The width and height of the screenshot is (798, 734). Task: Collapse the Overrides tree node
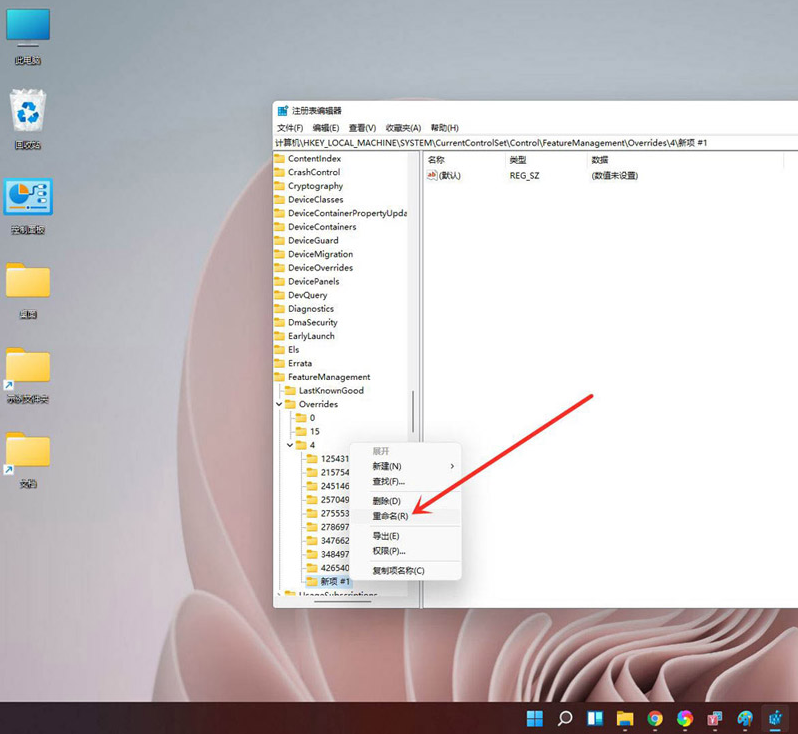(x=279, y=404)
